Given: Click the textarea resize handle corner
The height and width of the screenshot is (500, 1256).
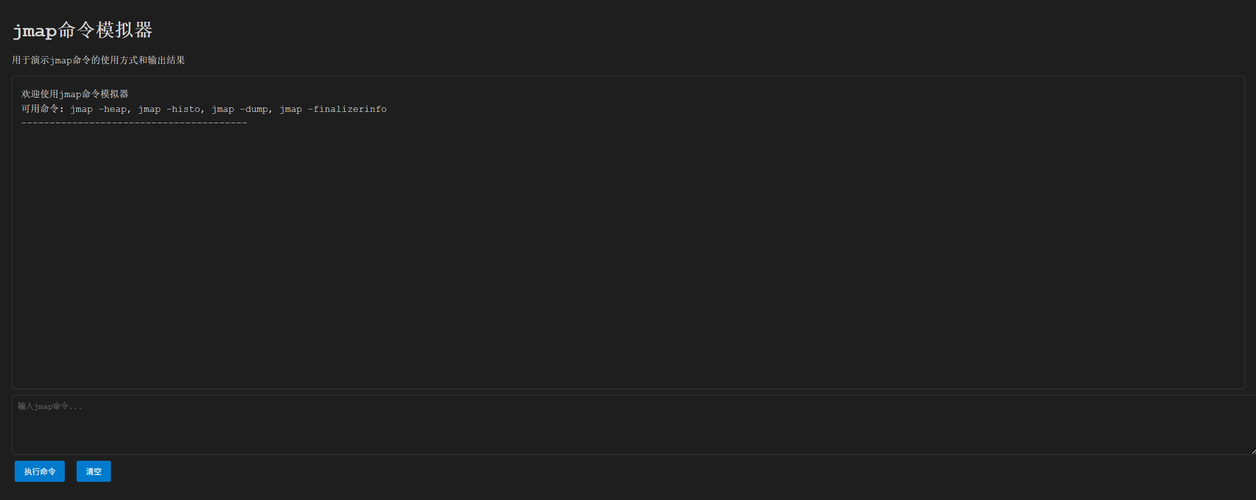Looking at the screenshot, I should (x=1251, y=450).
